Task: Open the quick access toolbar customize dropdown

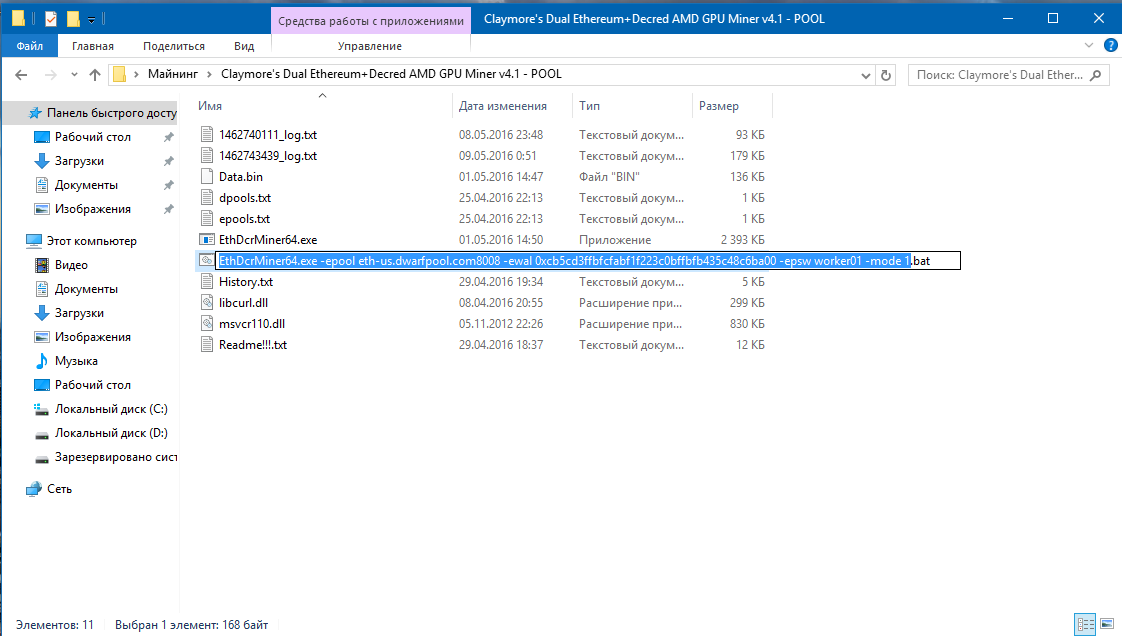Action: click(92, 19)
